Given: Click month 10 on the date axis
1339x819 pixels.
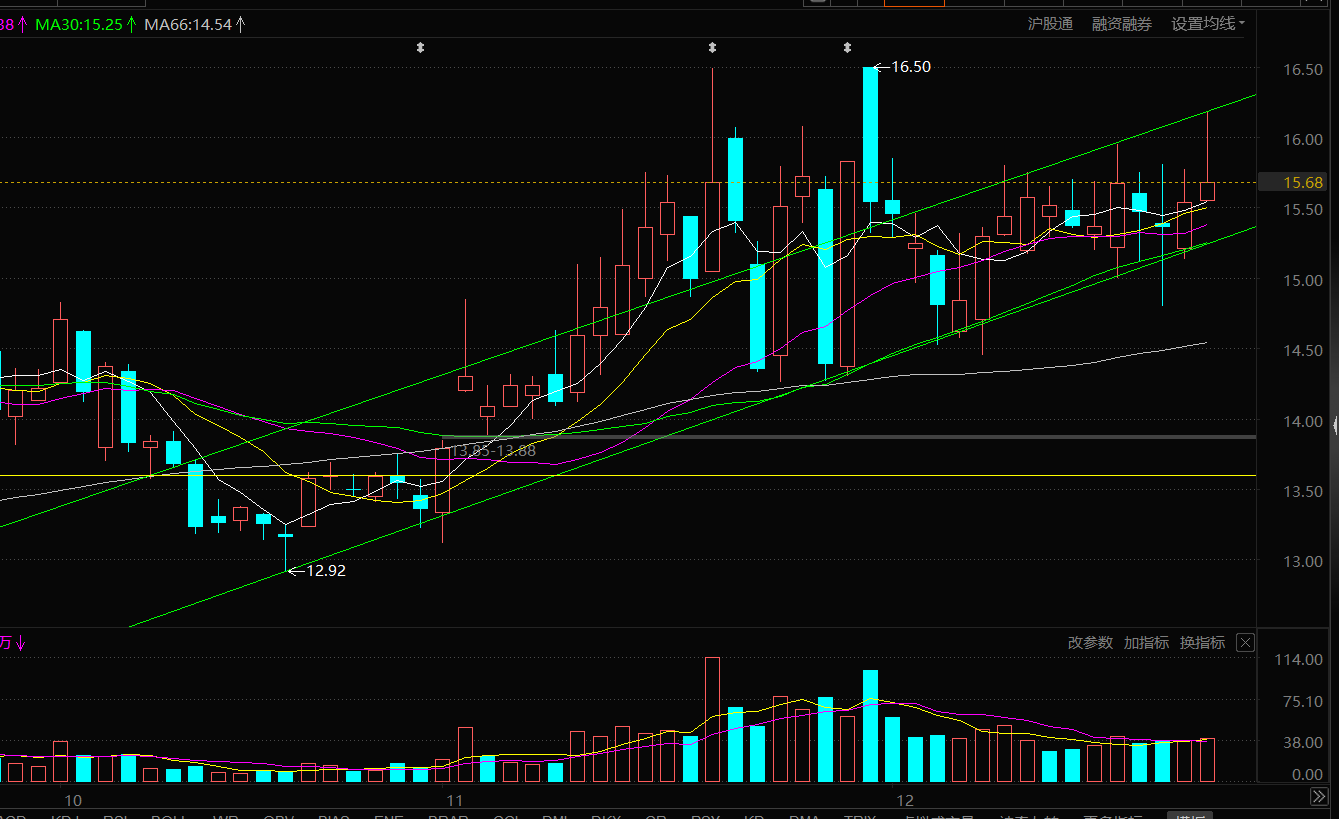Looking at the screenshot, I should (72, 801).
